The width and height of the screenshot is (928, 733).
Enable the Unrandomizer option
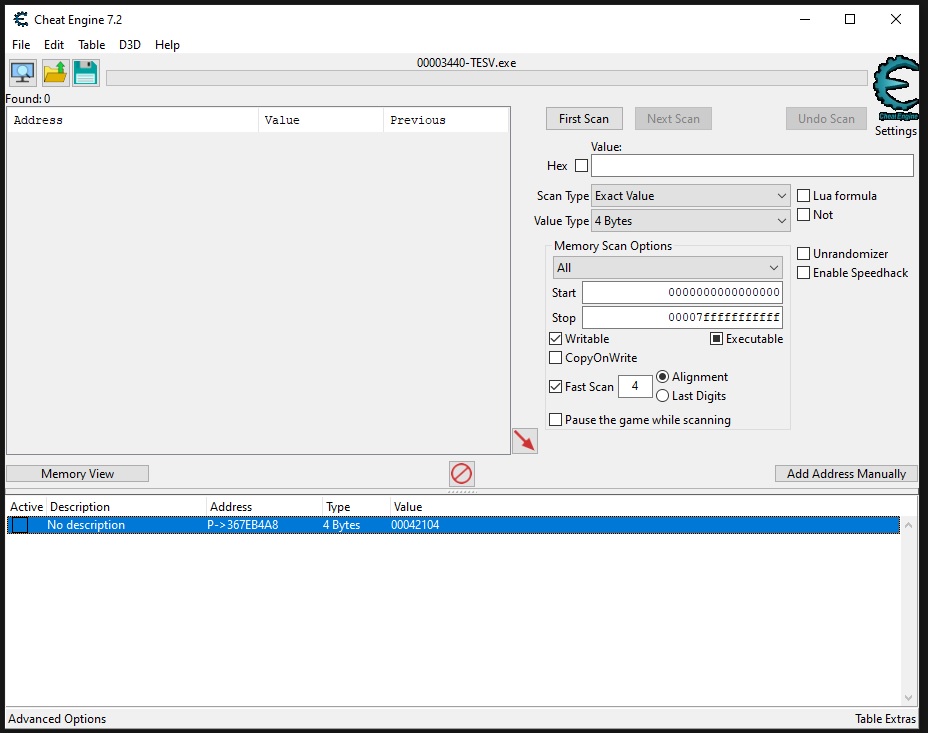pyautogui.click(x=803, y=254)
